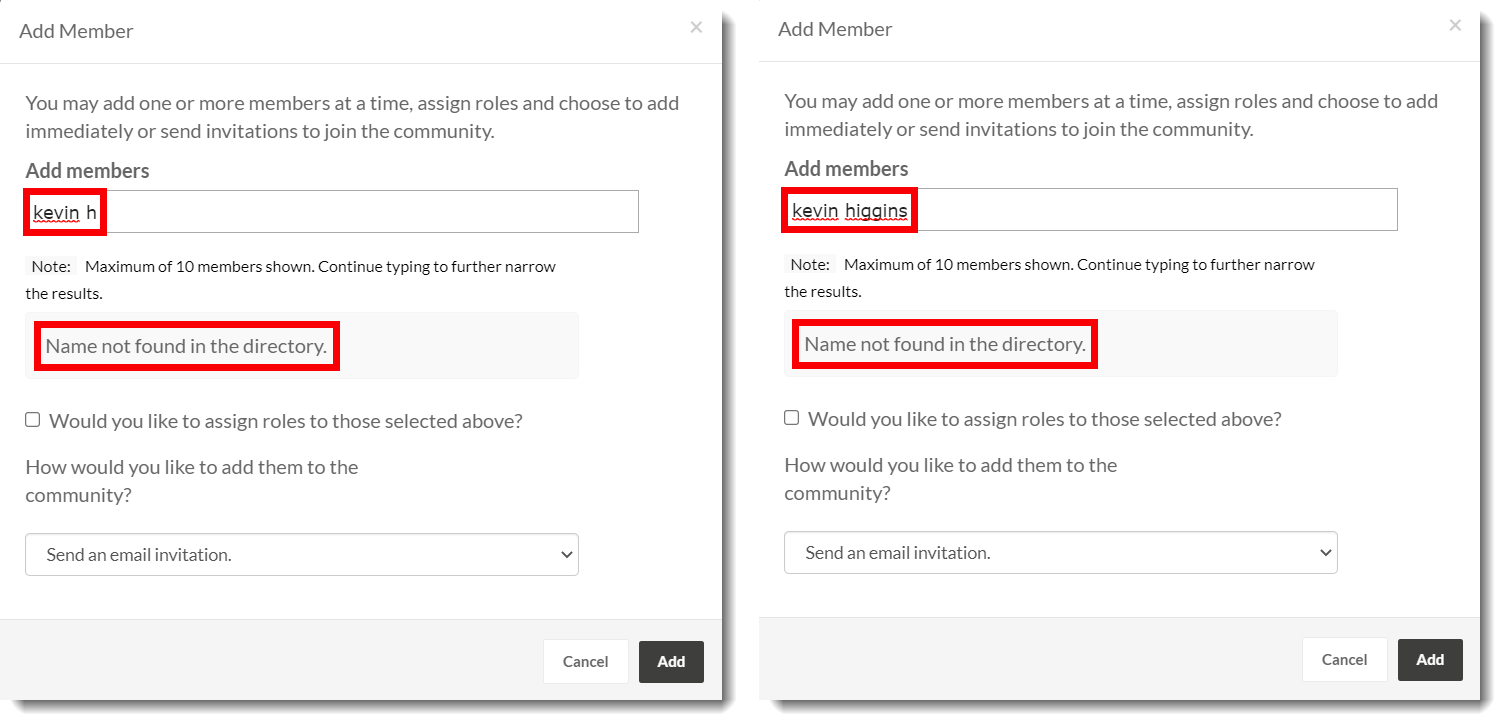
Task: Click the 'Note:' label in left dialog
Action: click(51, 267)
